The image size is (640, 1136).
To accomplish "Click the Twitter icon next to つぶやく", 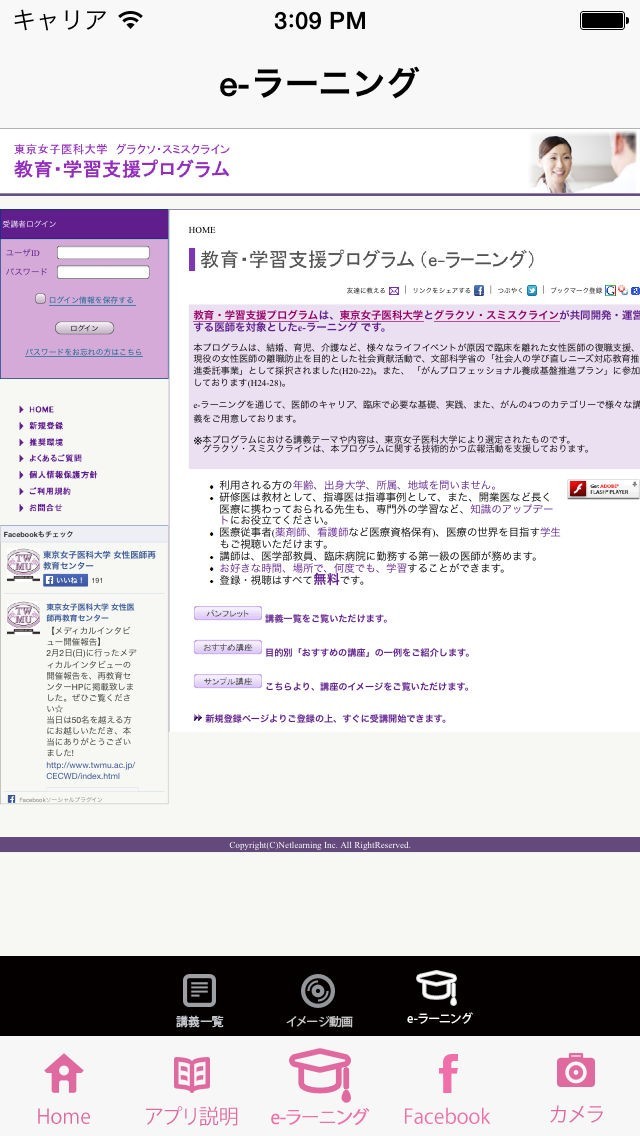I will pos(532,290).
